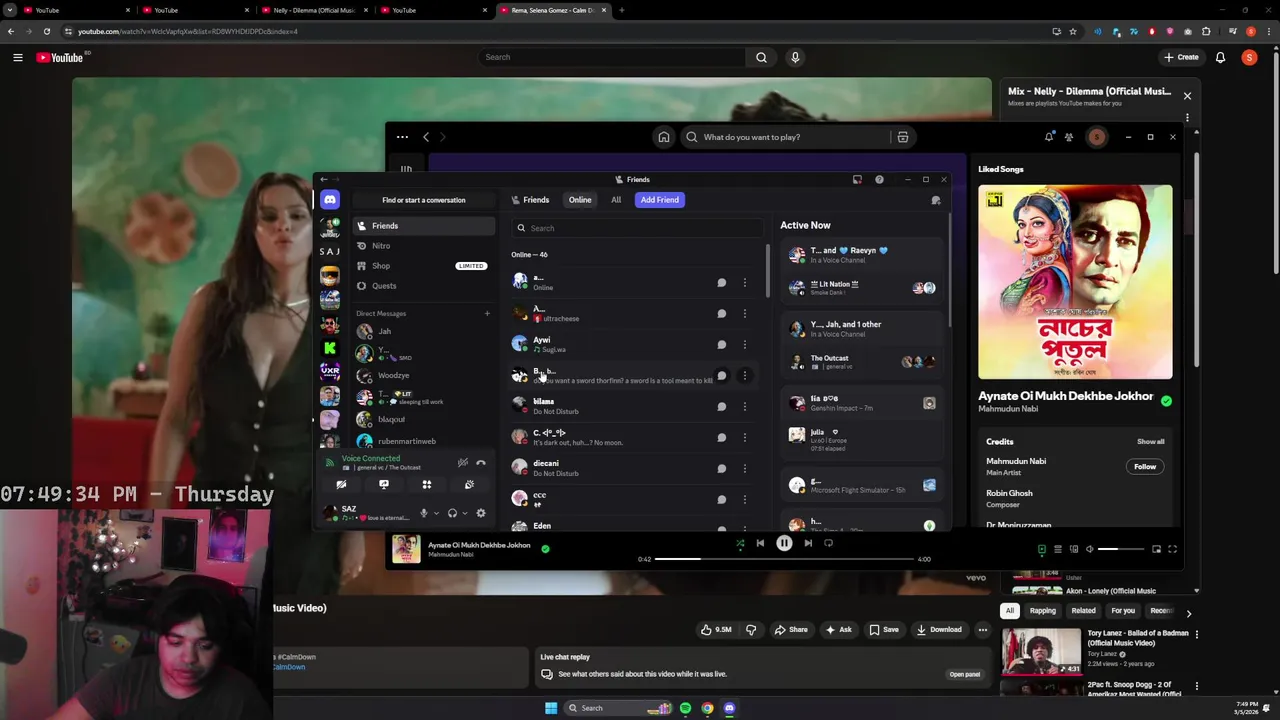Search YouTube with voice microphone icon
Viewport: 1280px width, 720px height.
pyautogui.click(x=795, y=57)
